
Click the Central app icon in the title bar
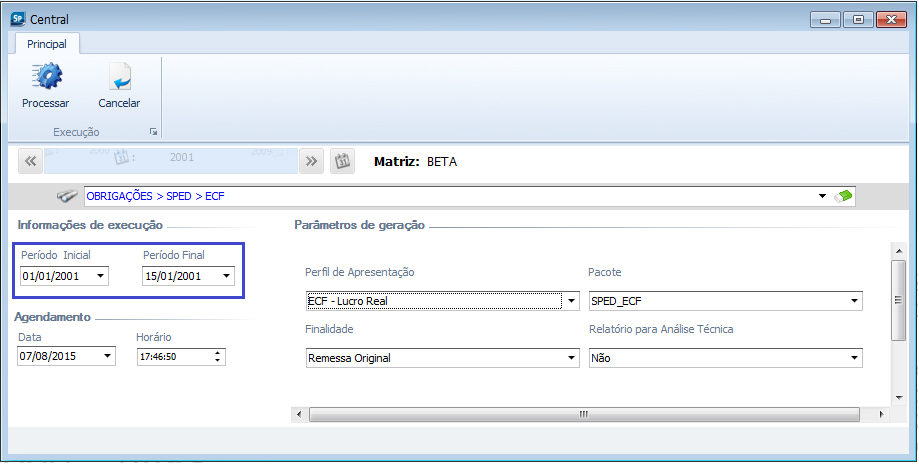point(16,19)
